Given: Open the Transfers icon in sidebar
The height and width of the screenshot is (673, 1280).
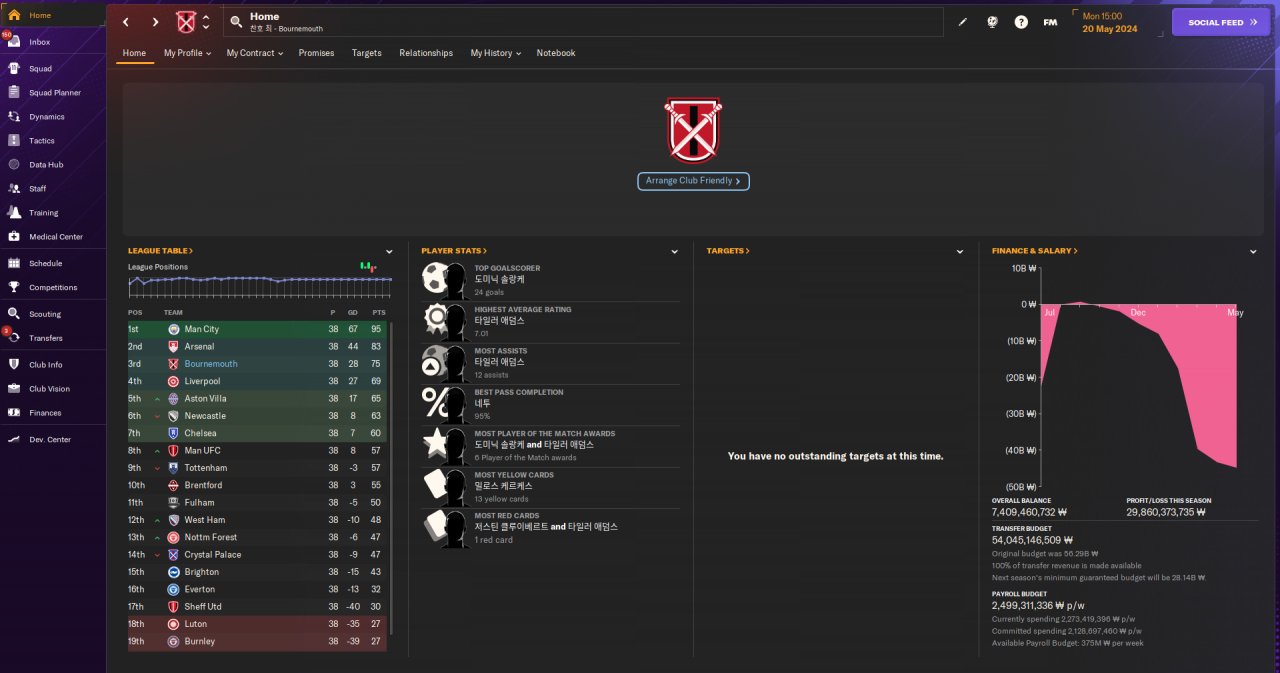Looking at the screenshot, I should [x=14, y=338].
